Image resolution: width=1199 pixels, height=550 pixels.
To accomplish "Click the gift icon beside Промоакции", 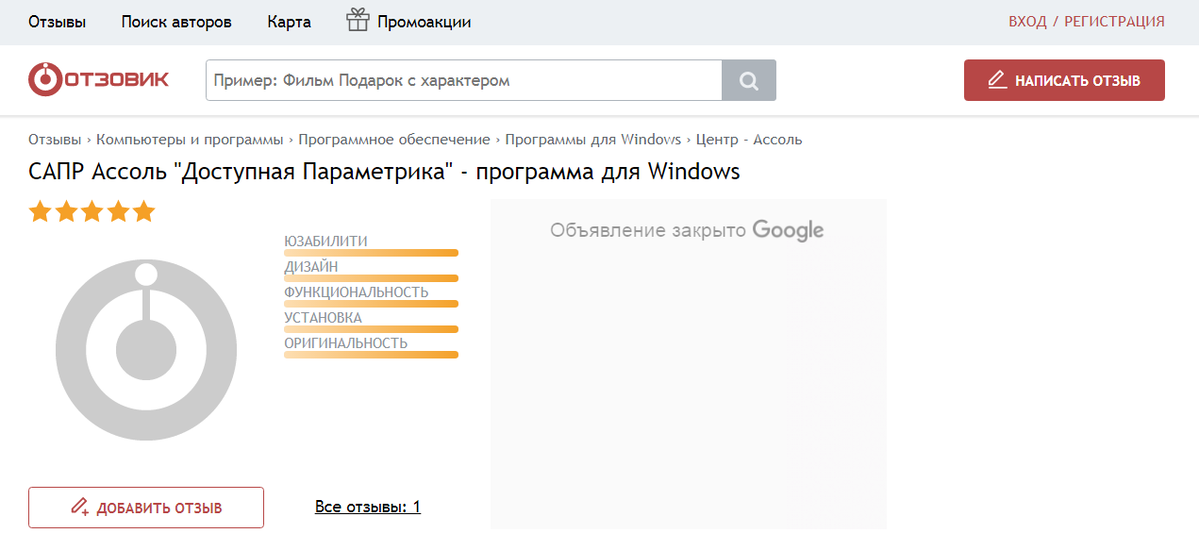I will (358, 20).
